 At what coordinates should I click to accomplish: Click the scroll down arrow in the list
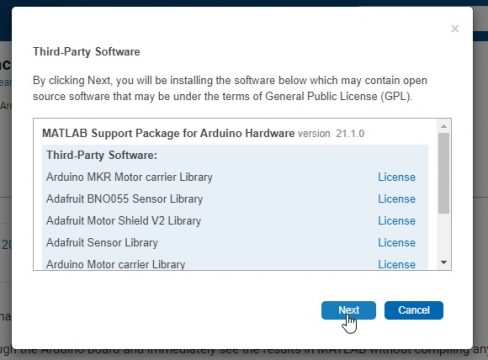[x=444, y=262]
